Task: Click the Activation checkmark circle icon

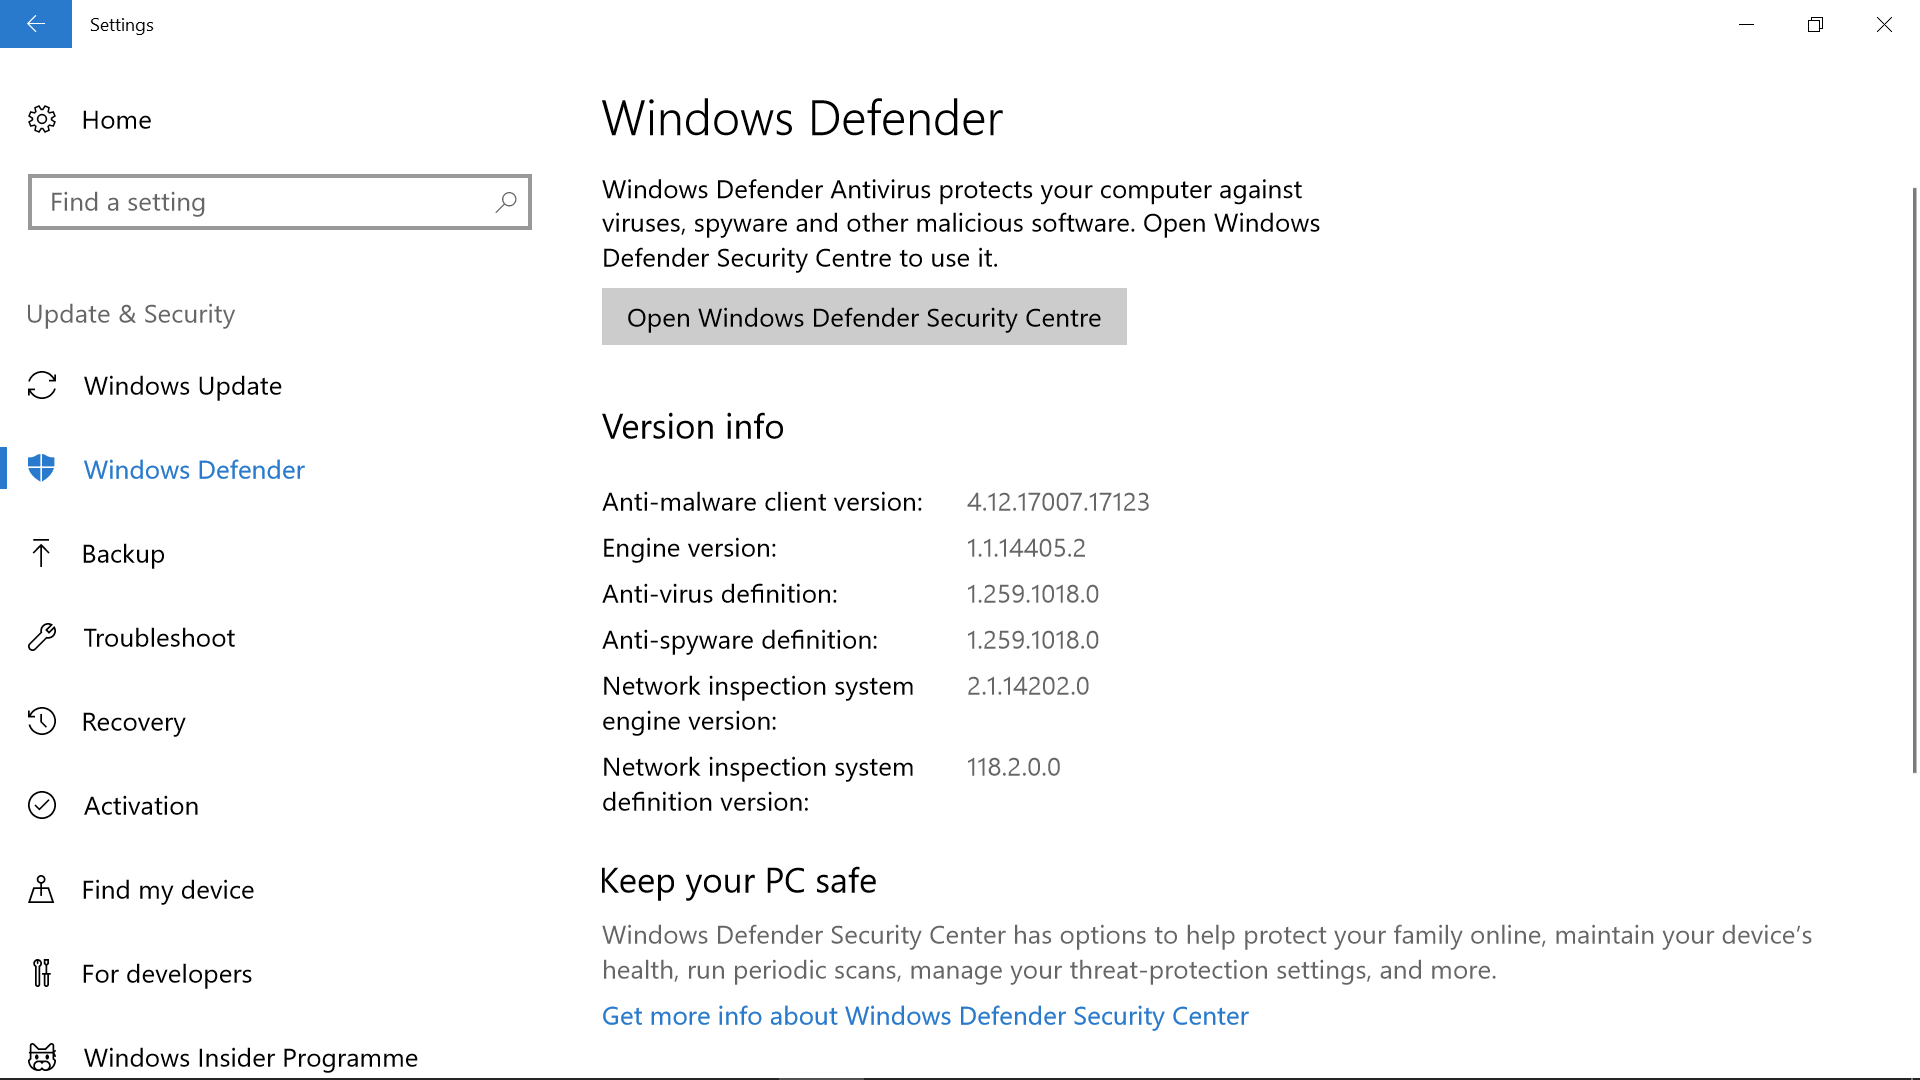Action: tap(42, 805)
